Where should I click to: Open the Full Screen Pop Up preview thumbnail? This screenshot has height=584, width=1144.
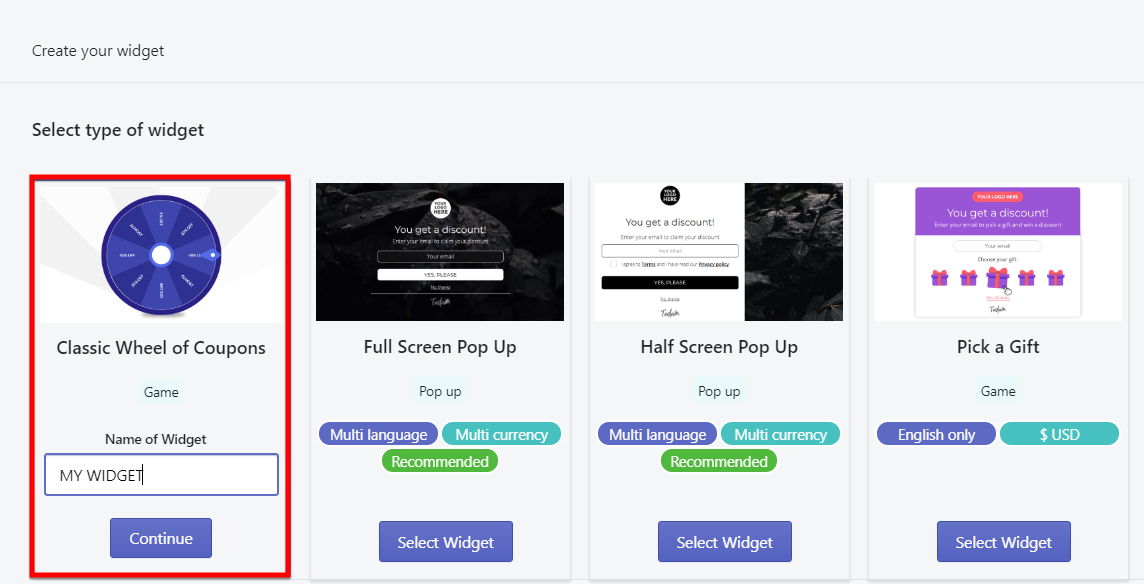click(440, 252)
